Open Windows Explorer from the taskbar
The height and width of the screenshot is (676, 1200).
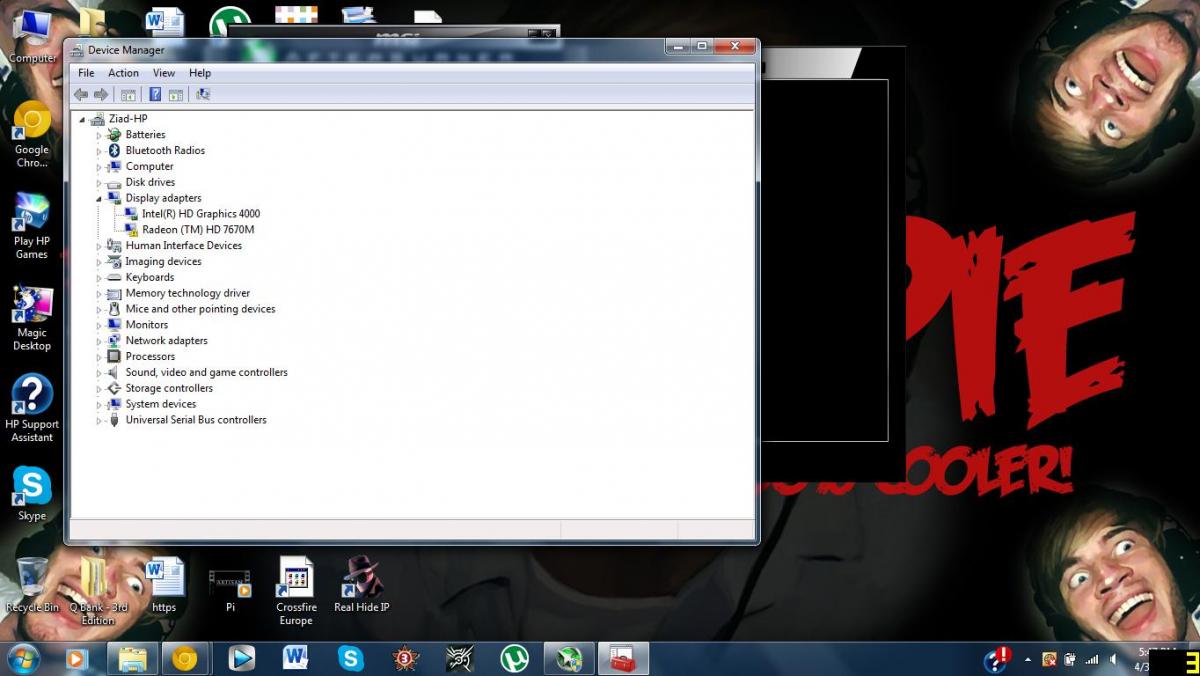133,659
